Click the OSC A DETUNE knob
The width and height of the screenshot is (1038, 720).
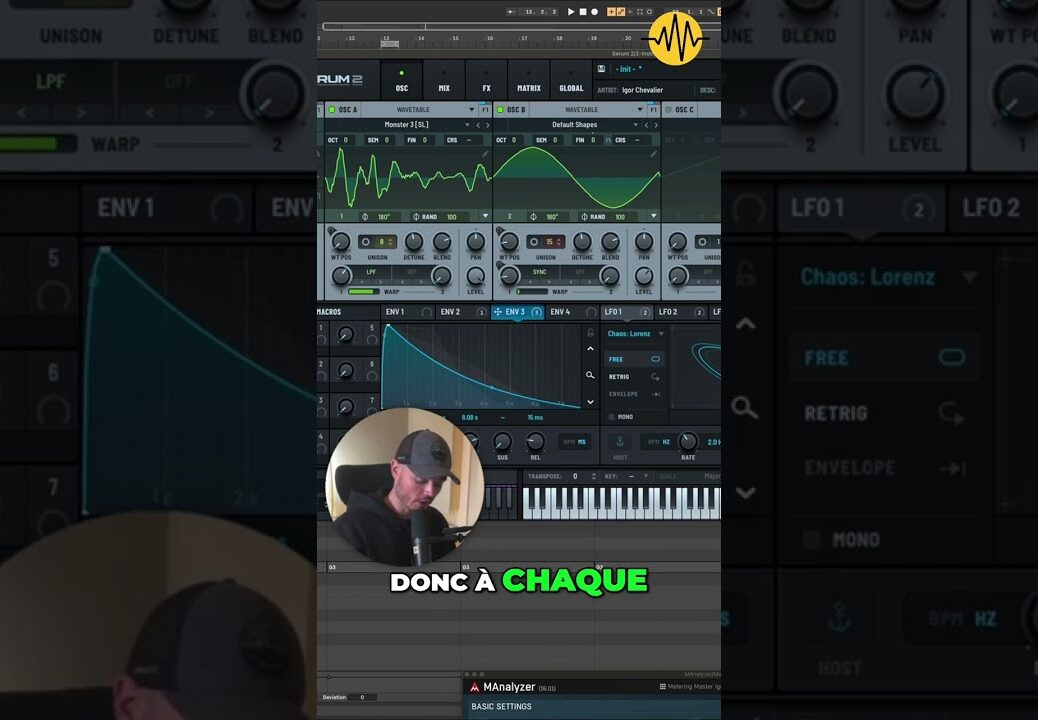414,242
